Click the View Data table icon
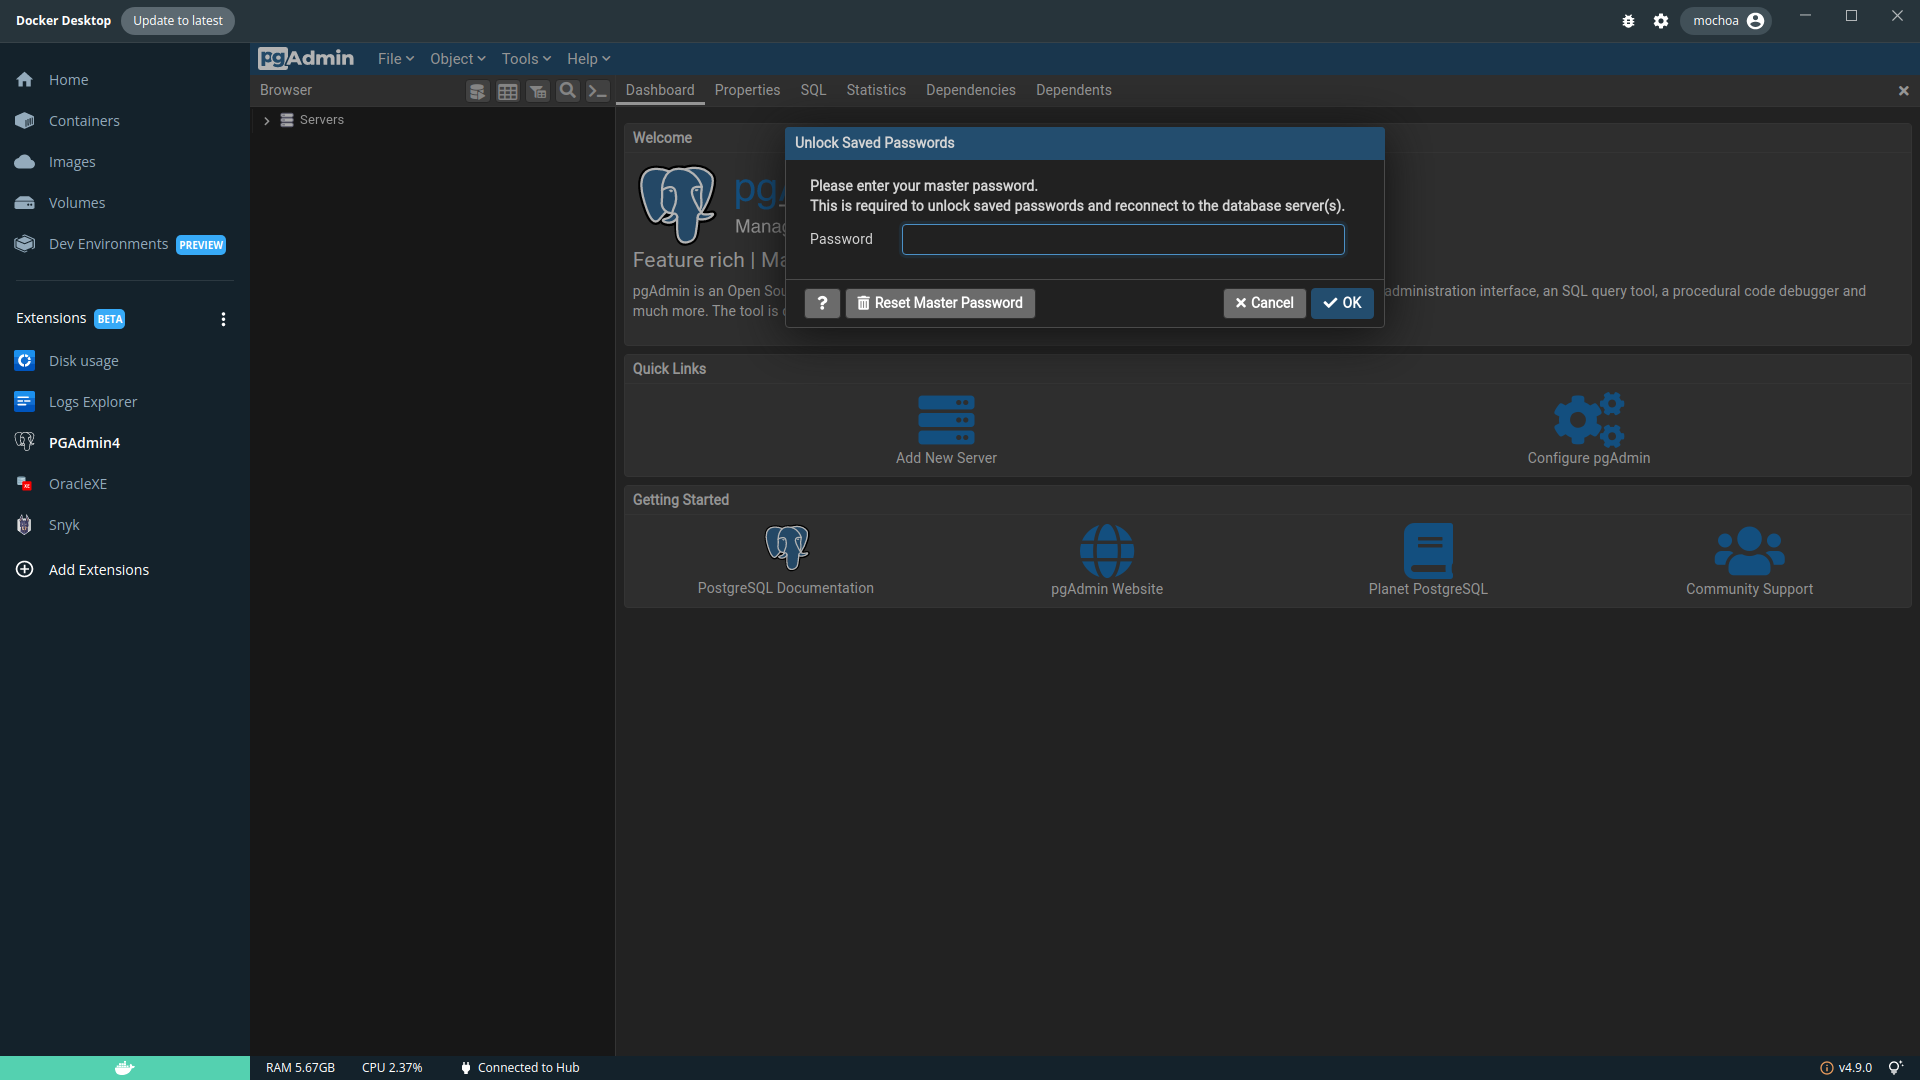This screenshot has width=1920, height=1080. [x=508, y=91]
